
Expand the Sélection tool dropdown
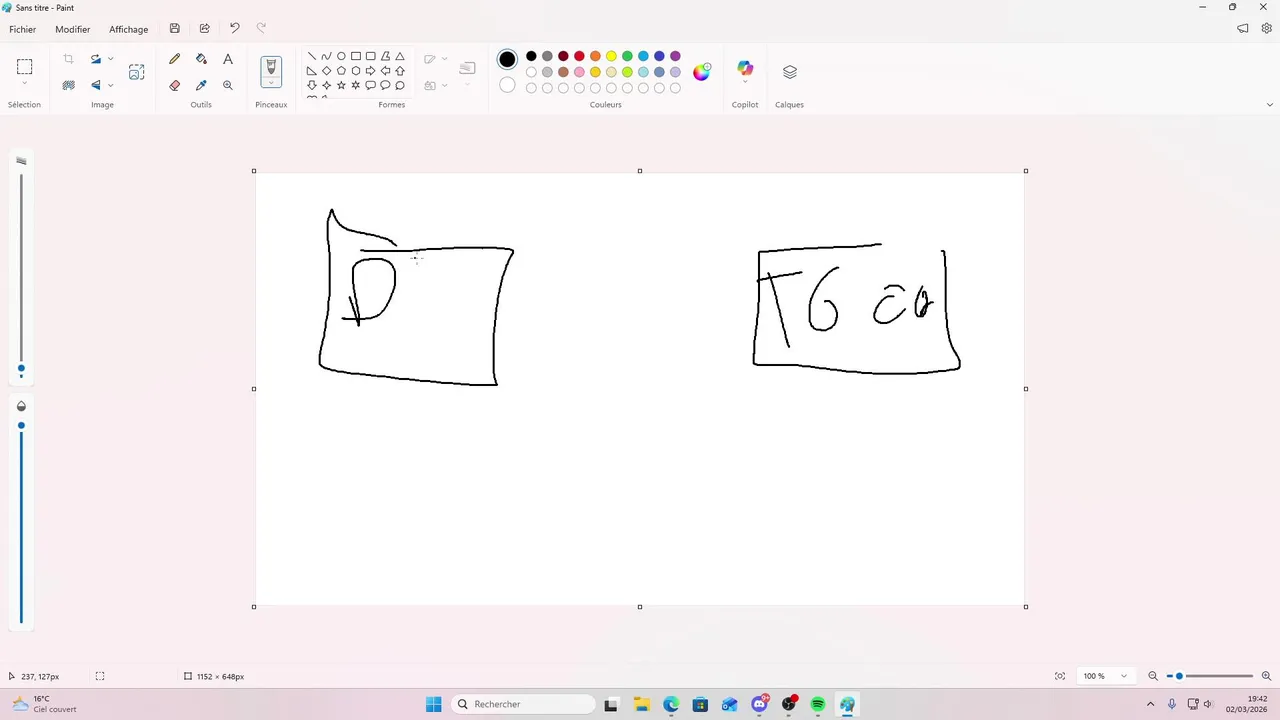pyautogui.click(x=24, y=84)
